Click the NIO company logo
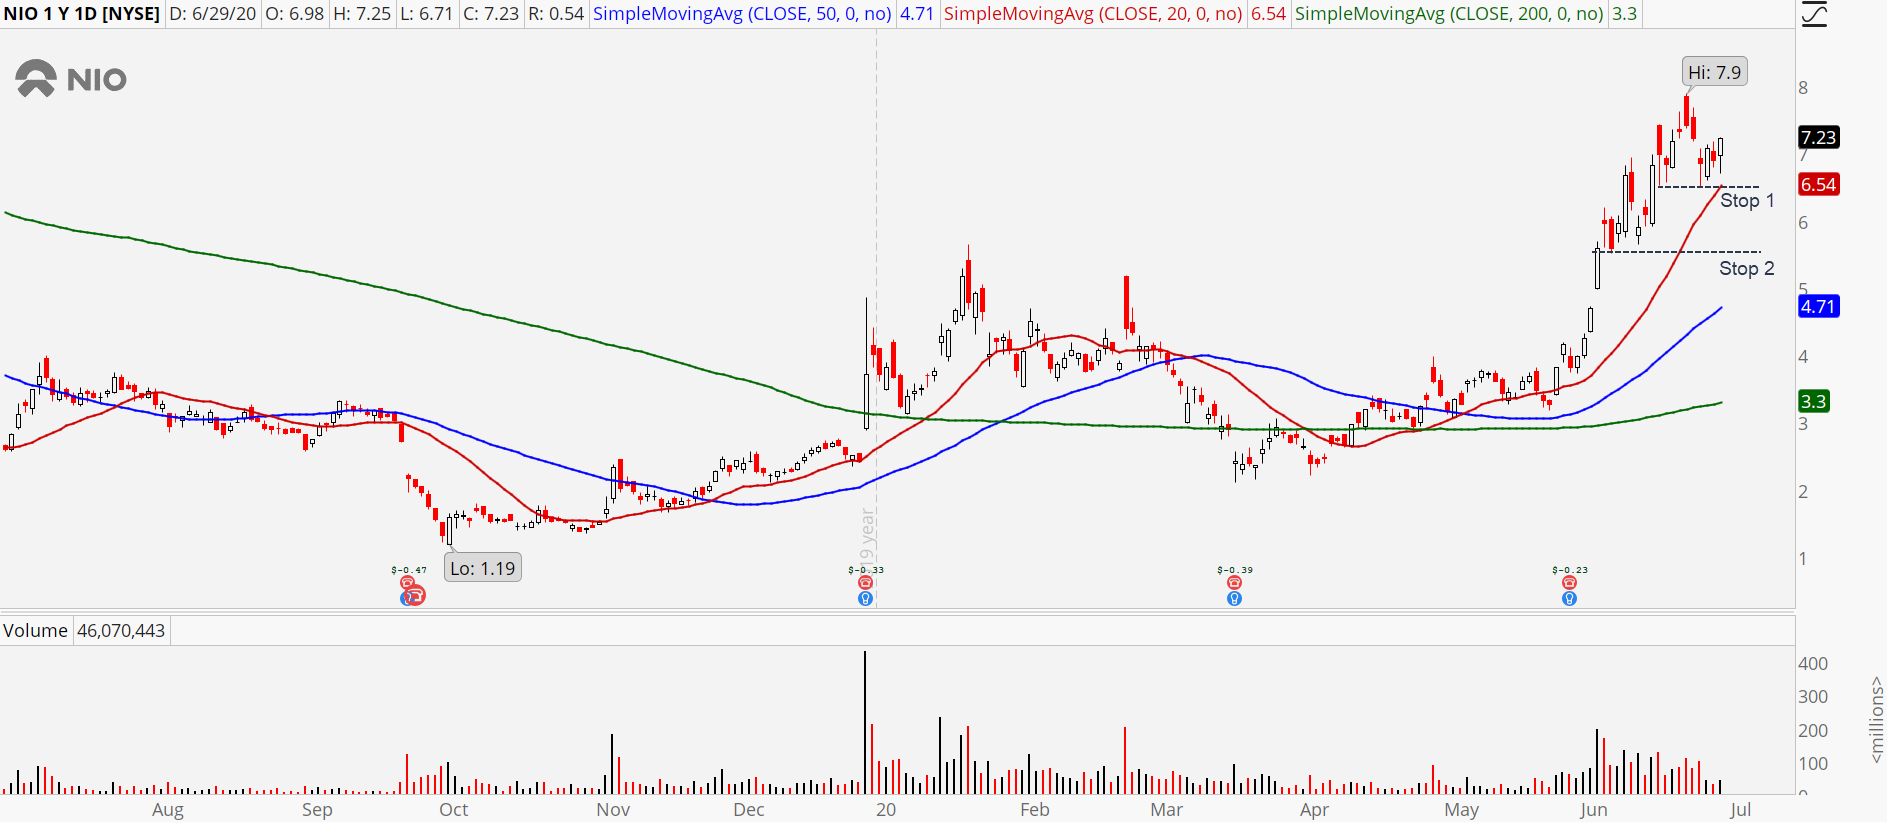 tap(71, 79)
